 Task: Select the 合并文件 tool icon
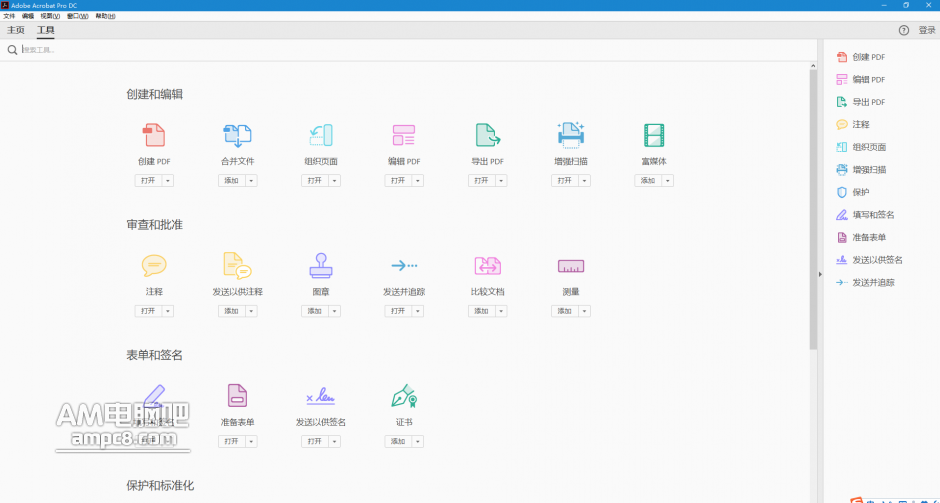[237, 135]
